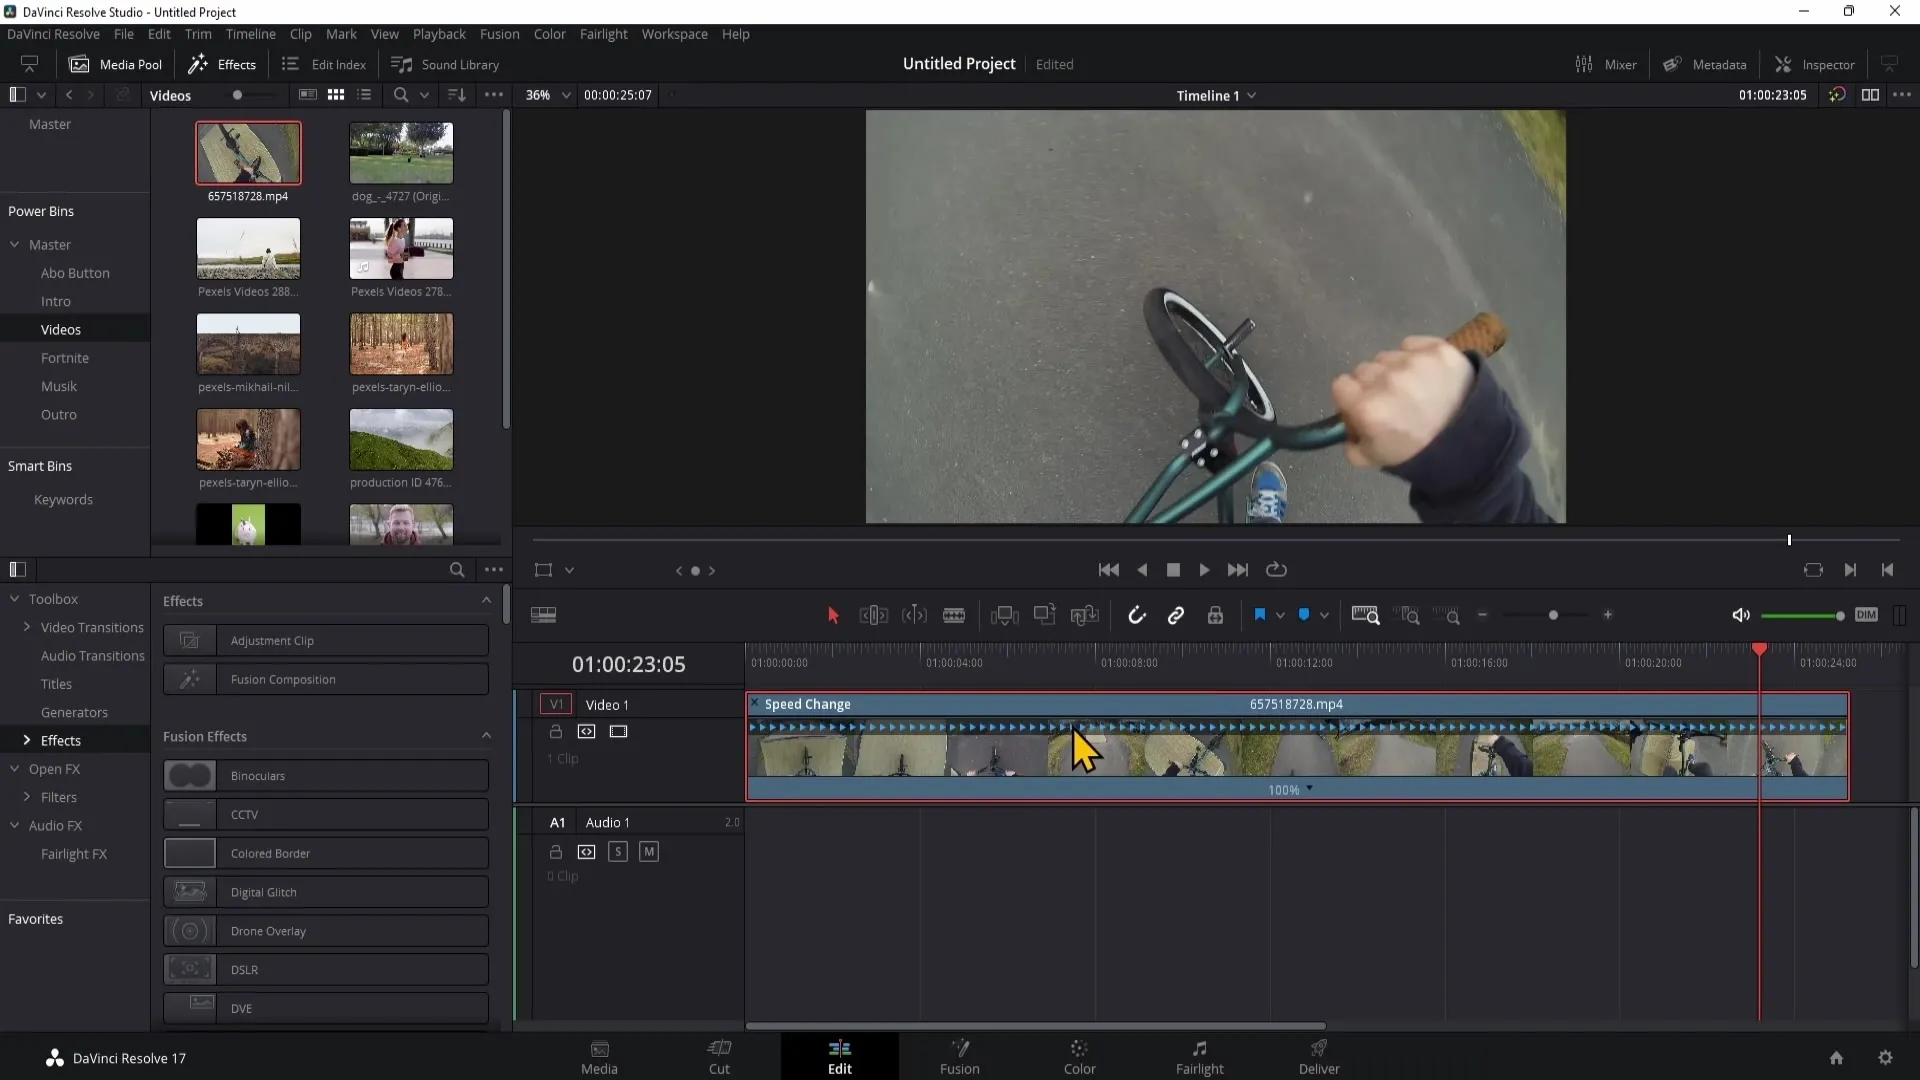
Task: Toggle the DIM audio button
Action: (x=1866, y=615)
